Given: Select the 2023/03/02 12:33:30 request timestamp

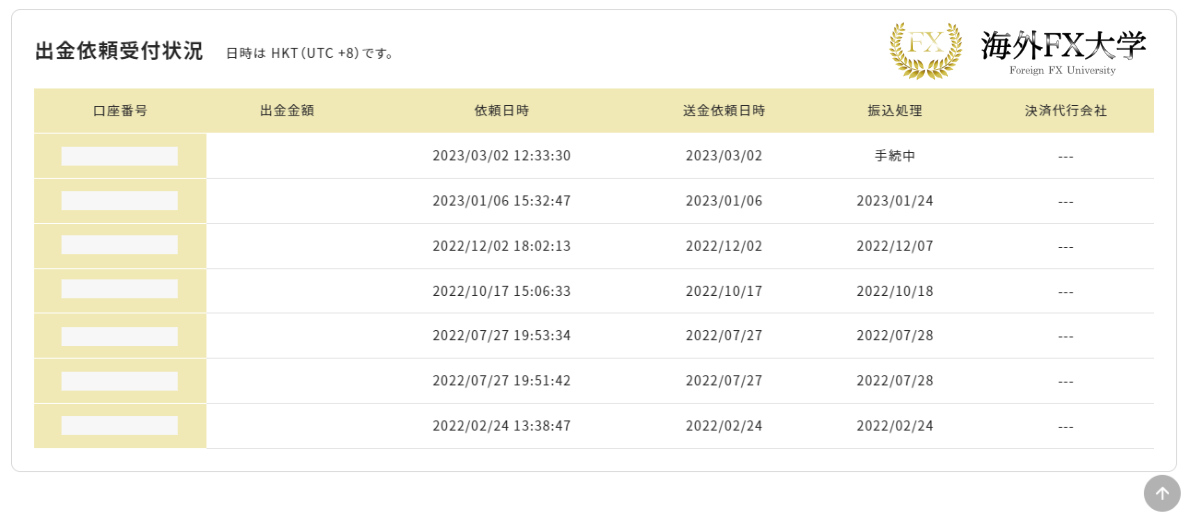Looking at the screenshot, I should coord(501,156).
